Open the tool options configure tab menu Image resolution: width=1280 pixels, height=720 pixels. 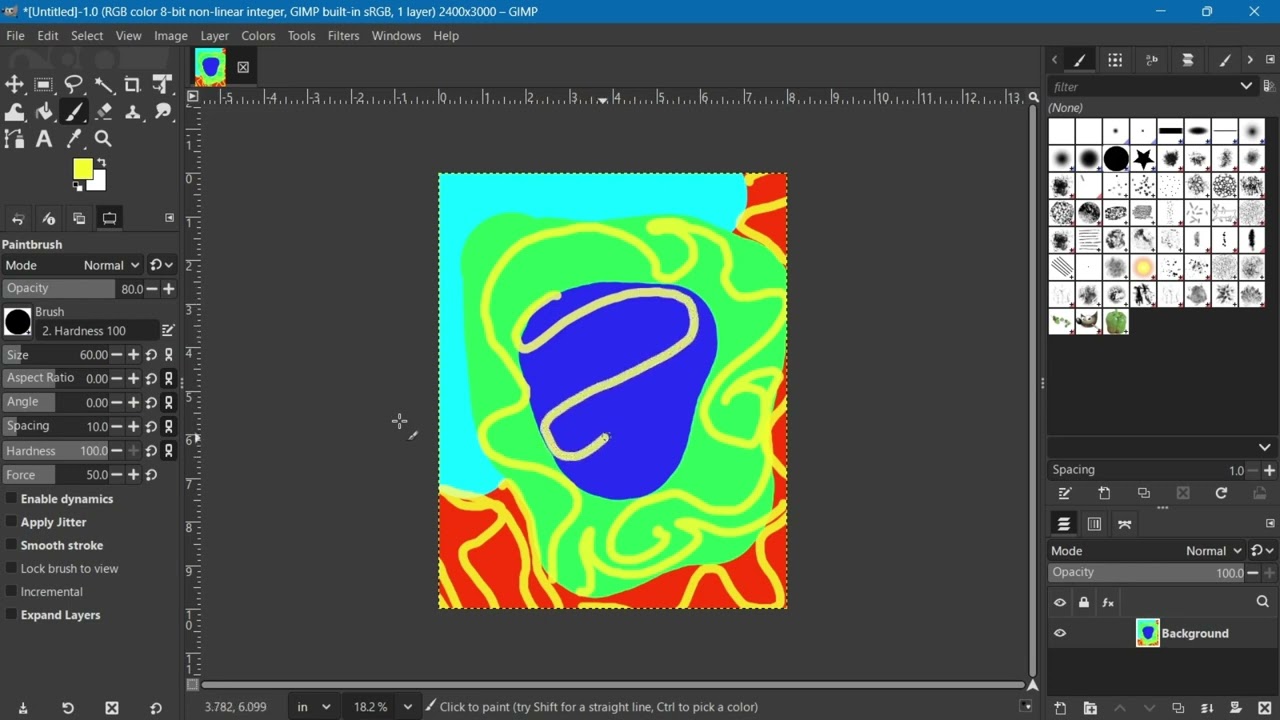click(x=169, y=218)
